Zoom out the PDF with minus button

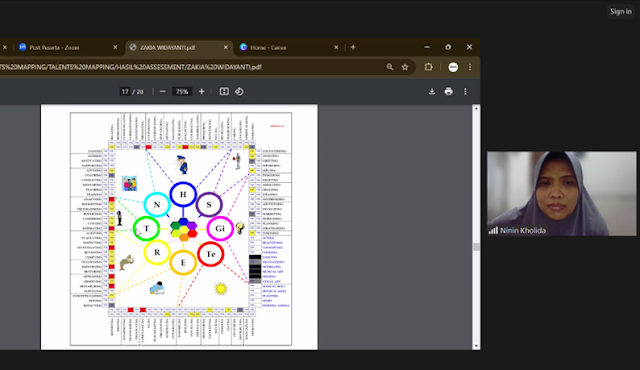pos(162,91)
